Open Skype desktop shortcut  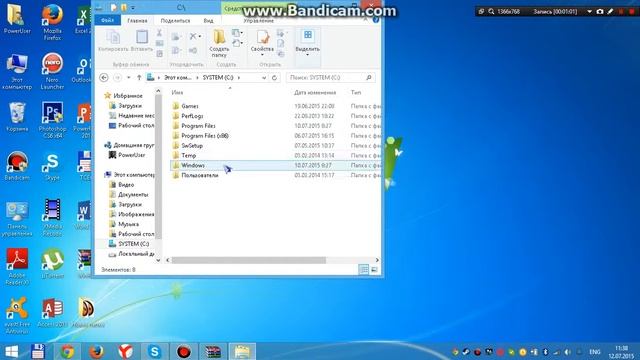[x=52, y=167]
